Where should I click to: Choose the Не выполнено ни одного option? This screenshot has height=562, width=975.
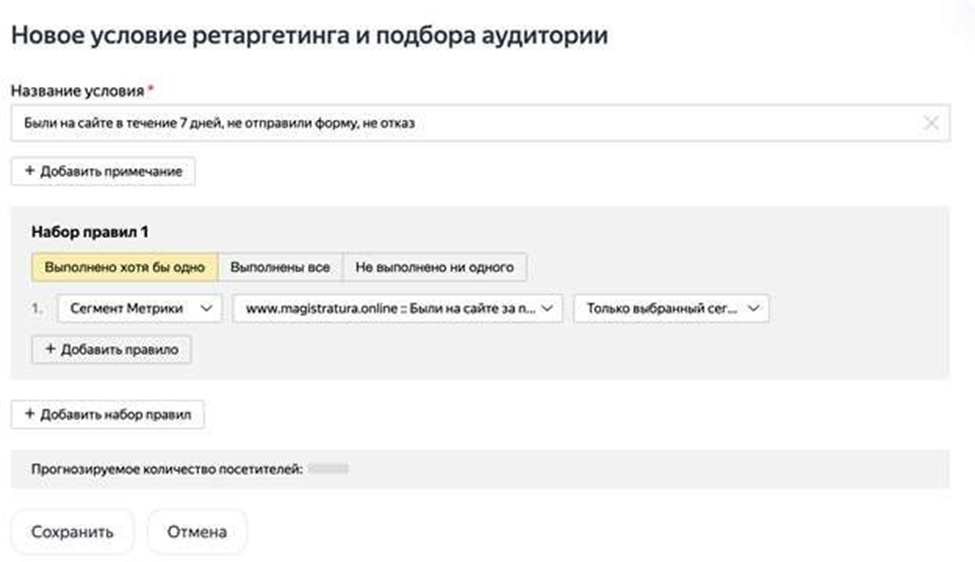pos(434,268)
